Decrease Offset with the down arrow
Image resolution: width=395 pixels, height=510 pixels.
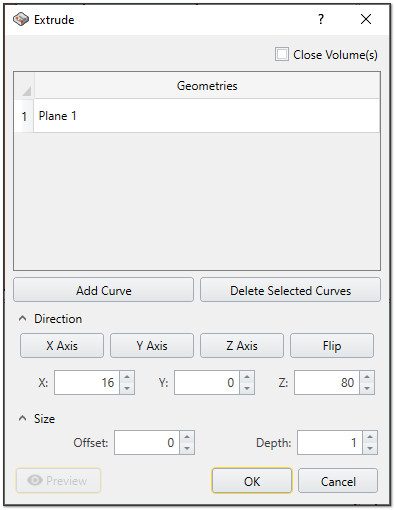point(187,448)
